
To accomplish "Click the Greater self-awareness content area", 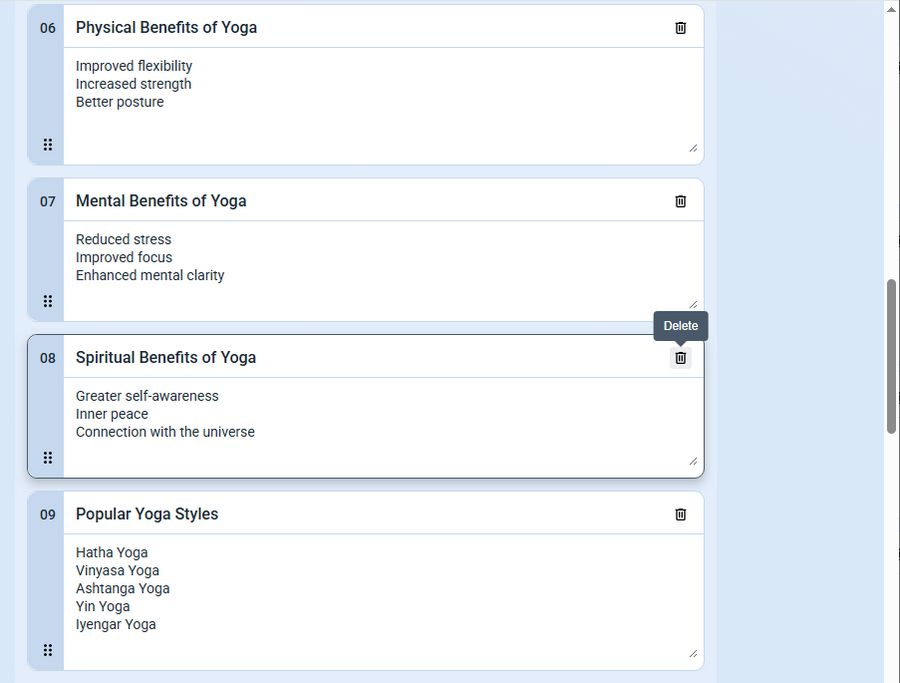I will (383, 427).
